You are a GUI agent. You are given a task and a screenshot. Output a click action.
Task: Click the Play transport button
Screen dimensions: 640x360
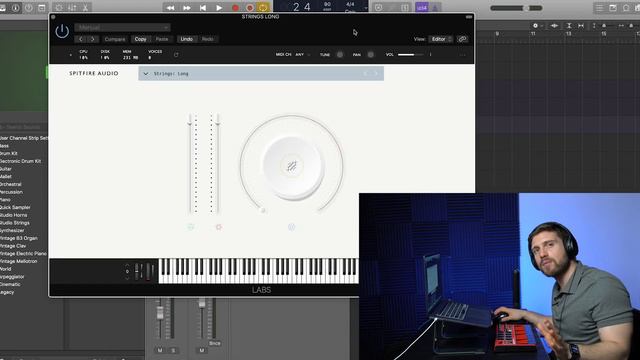219,7
